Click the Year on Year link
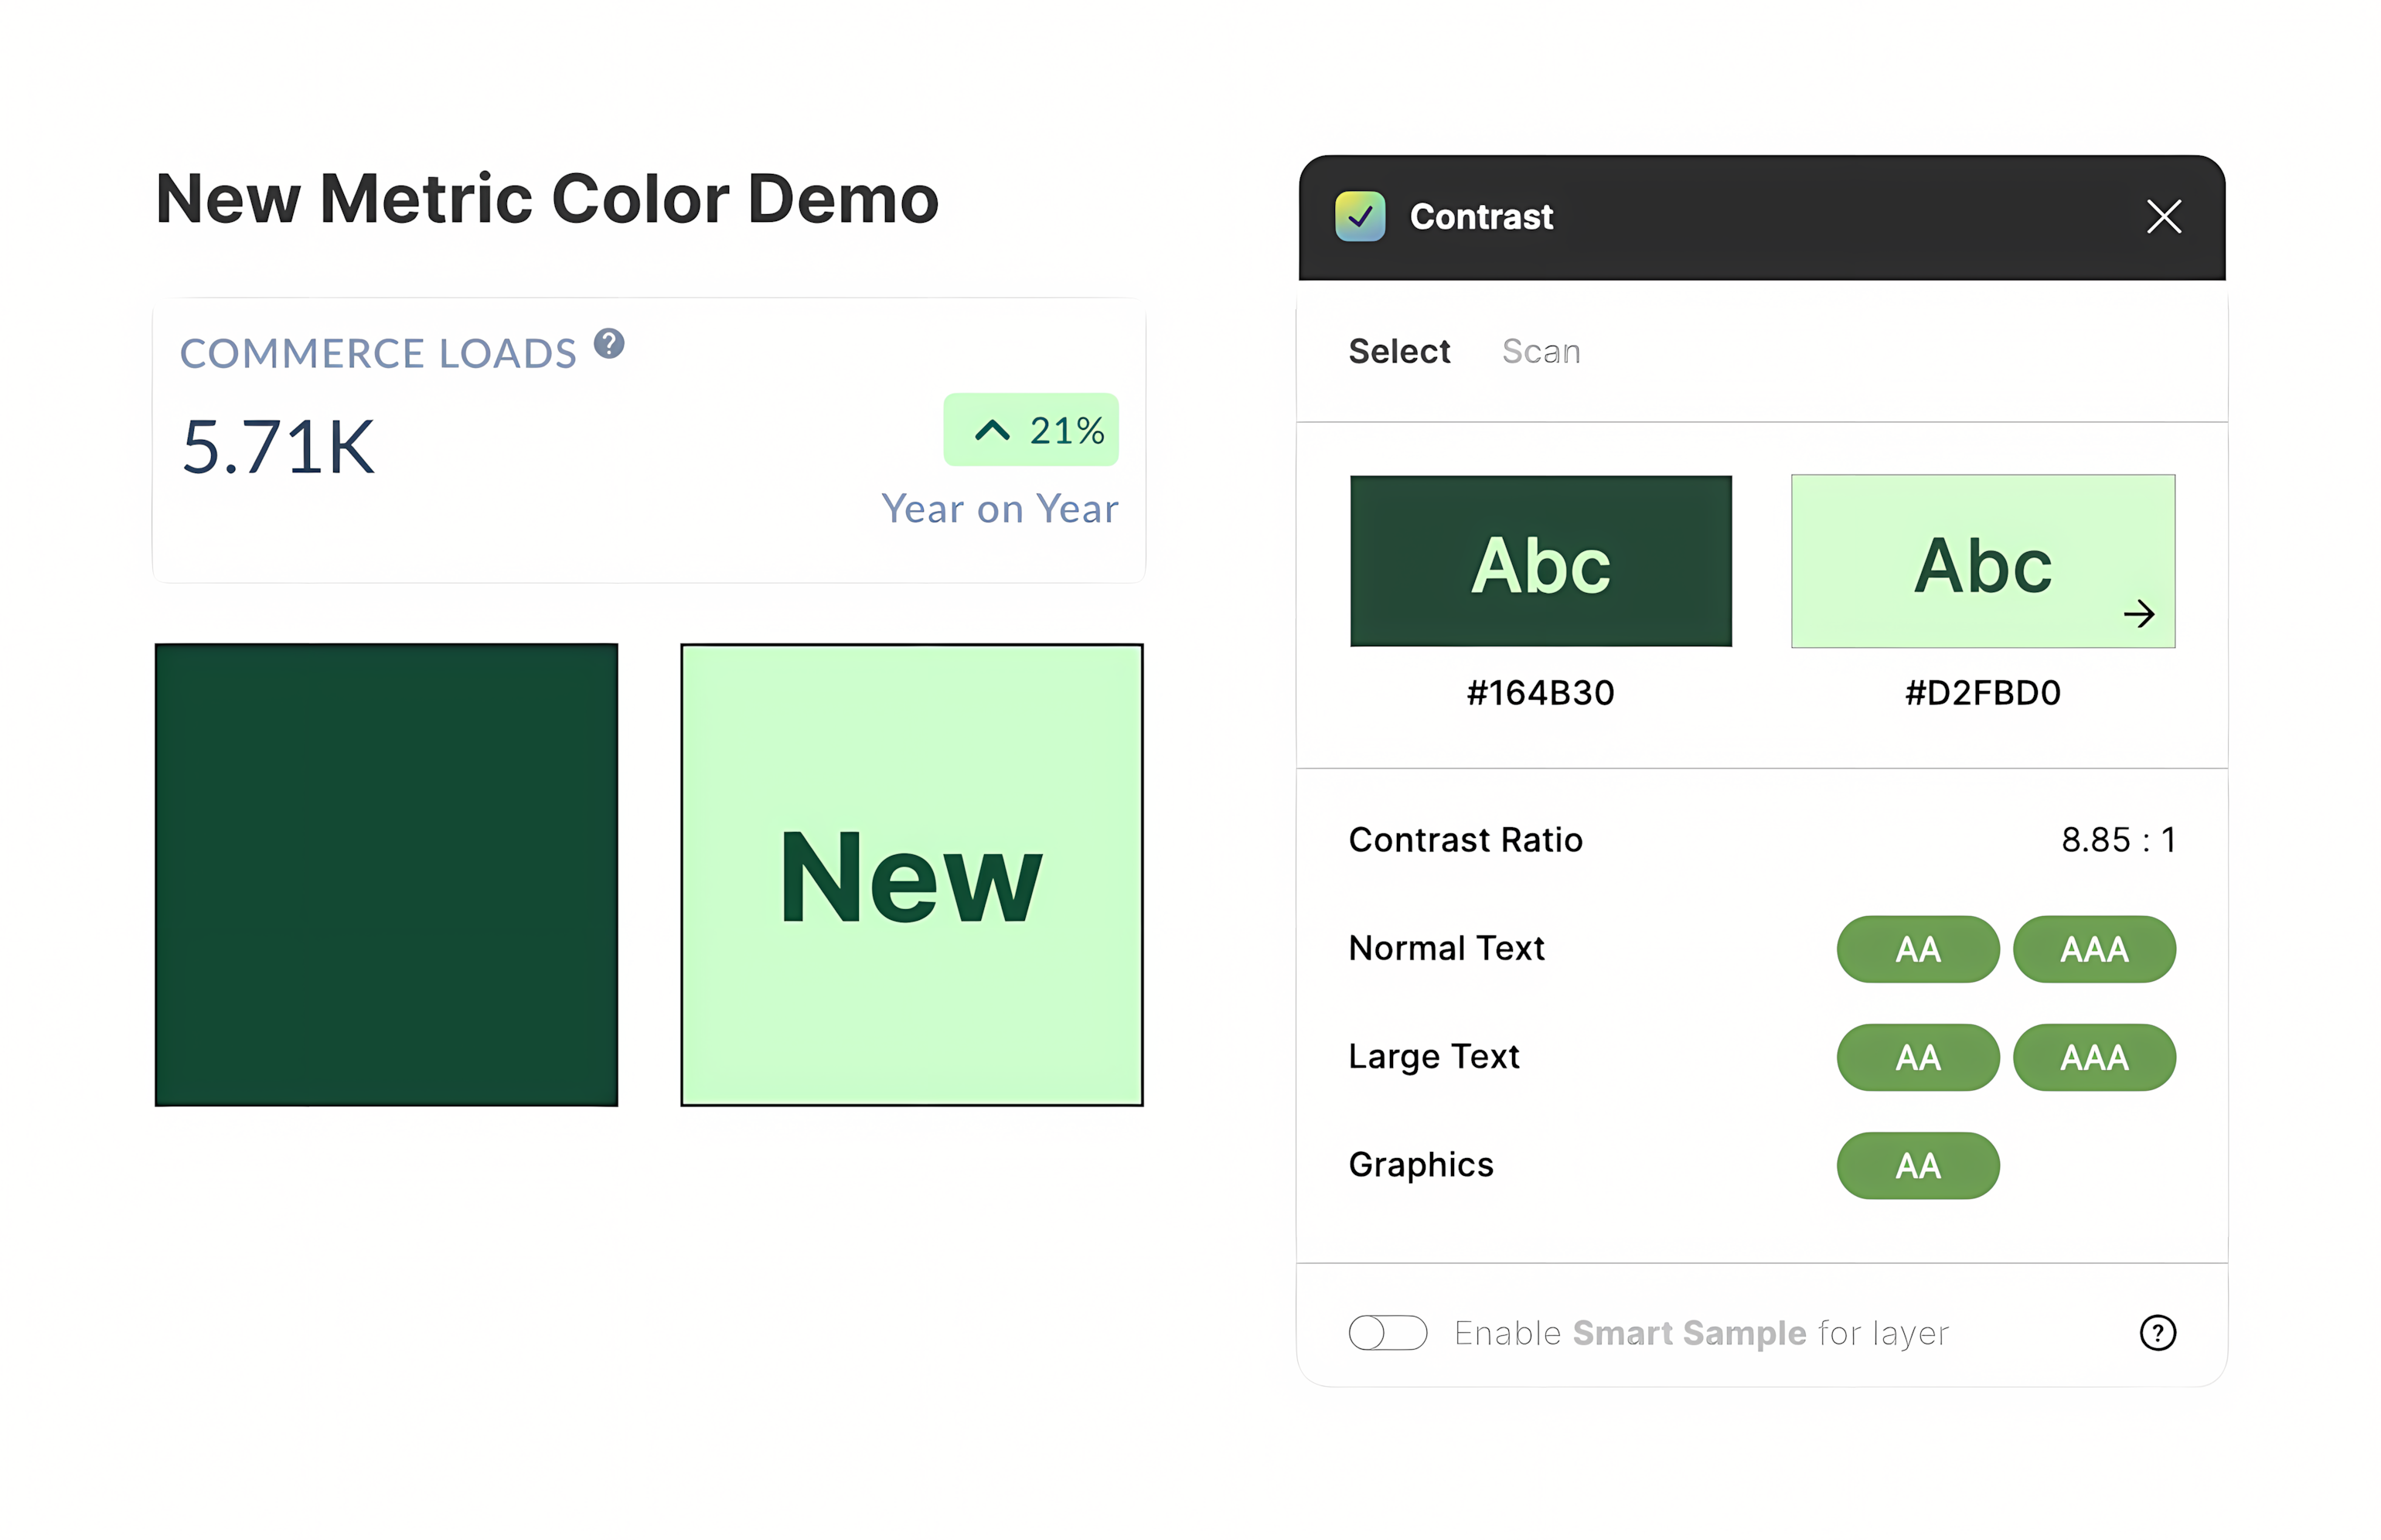 999,508
